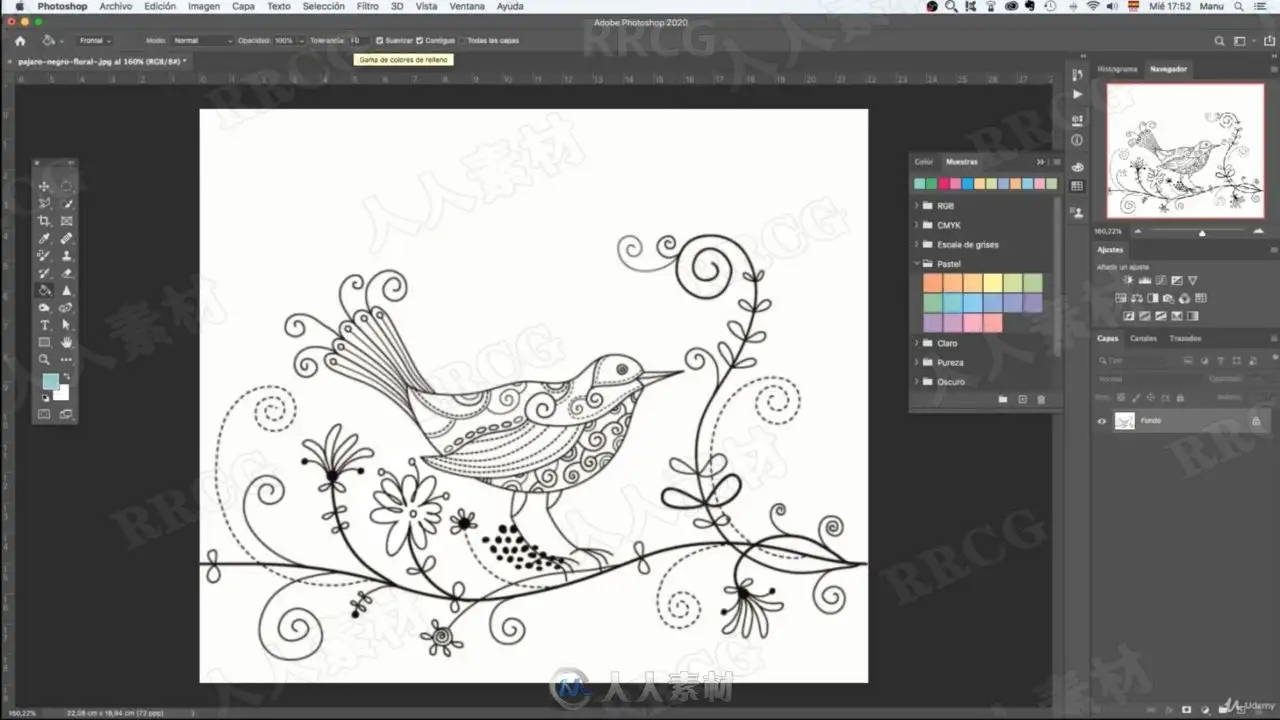
Task: Switch to the Color tab
Action: [x=924, y=162]
